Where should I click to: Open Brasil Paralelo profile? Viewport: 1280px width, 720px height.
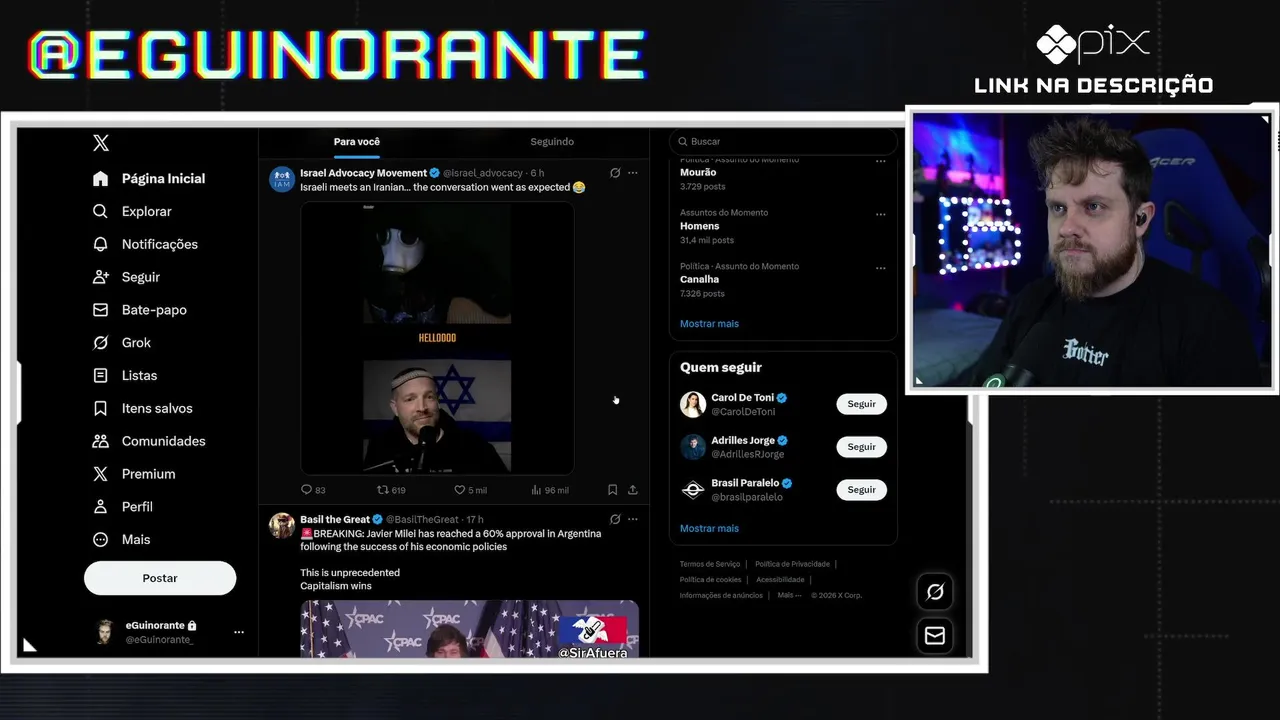pos(745,484)
